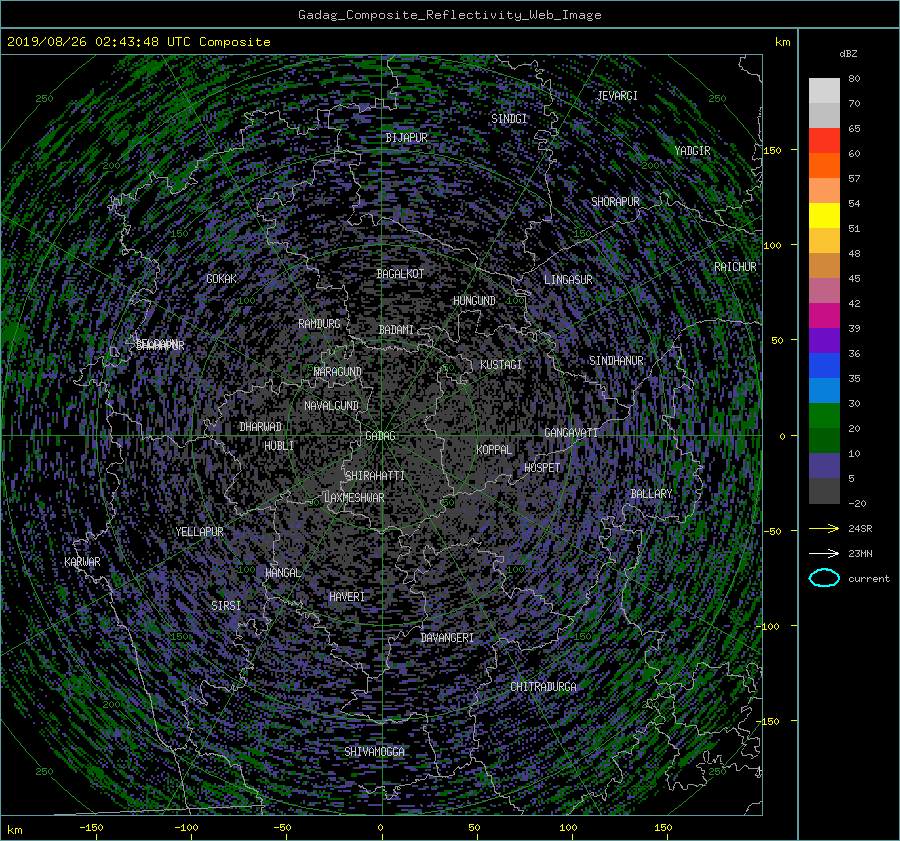
Task: Click the BADAMI city label
Action: (396, 330)
